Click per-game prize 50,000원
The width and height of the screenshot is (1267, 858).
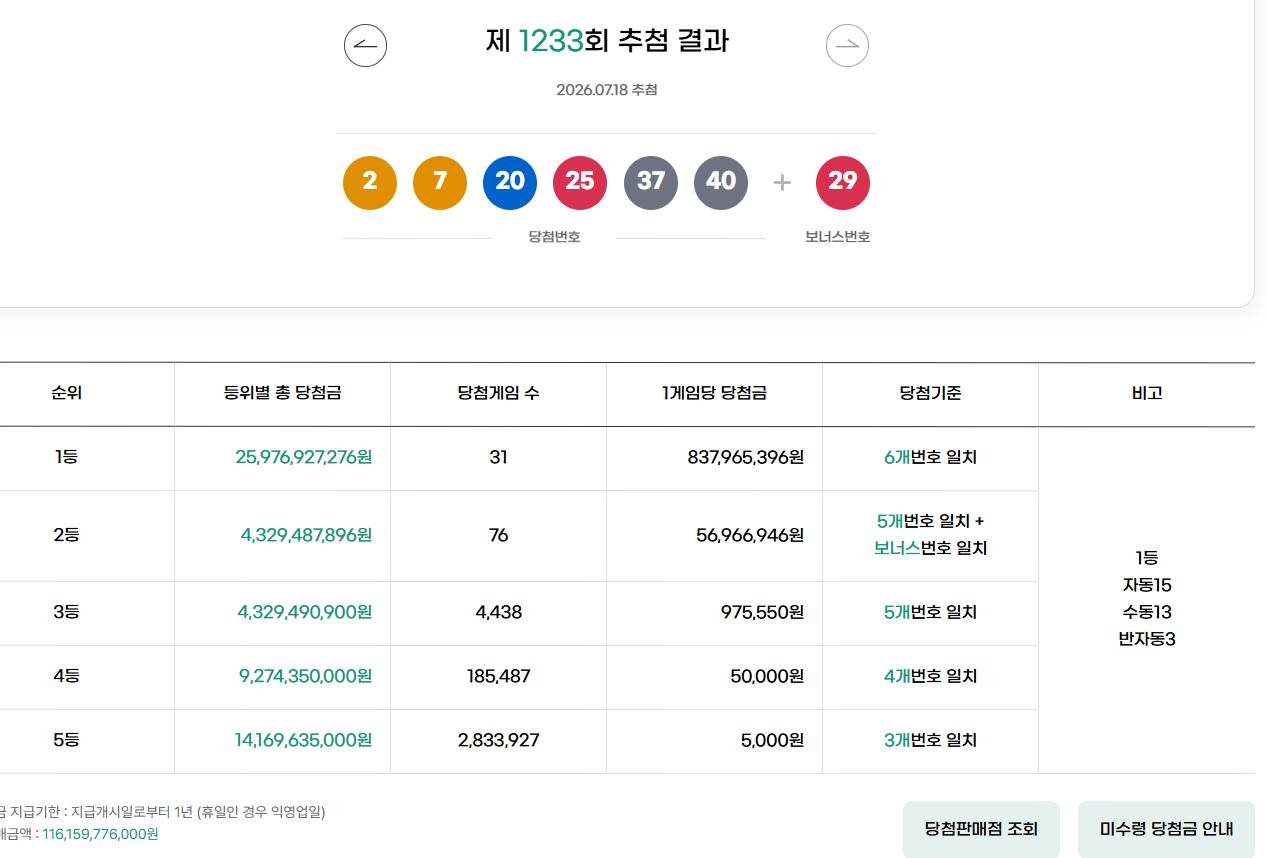coord(767,676)
